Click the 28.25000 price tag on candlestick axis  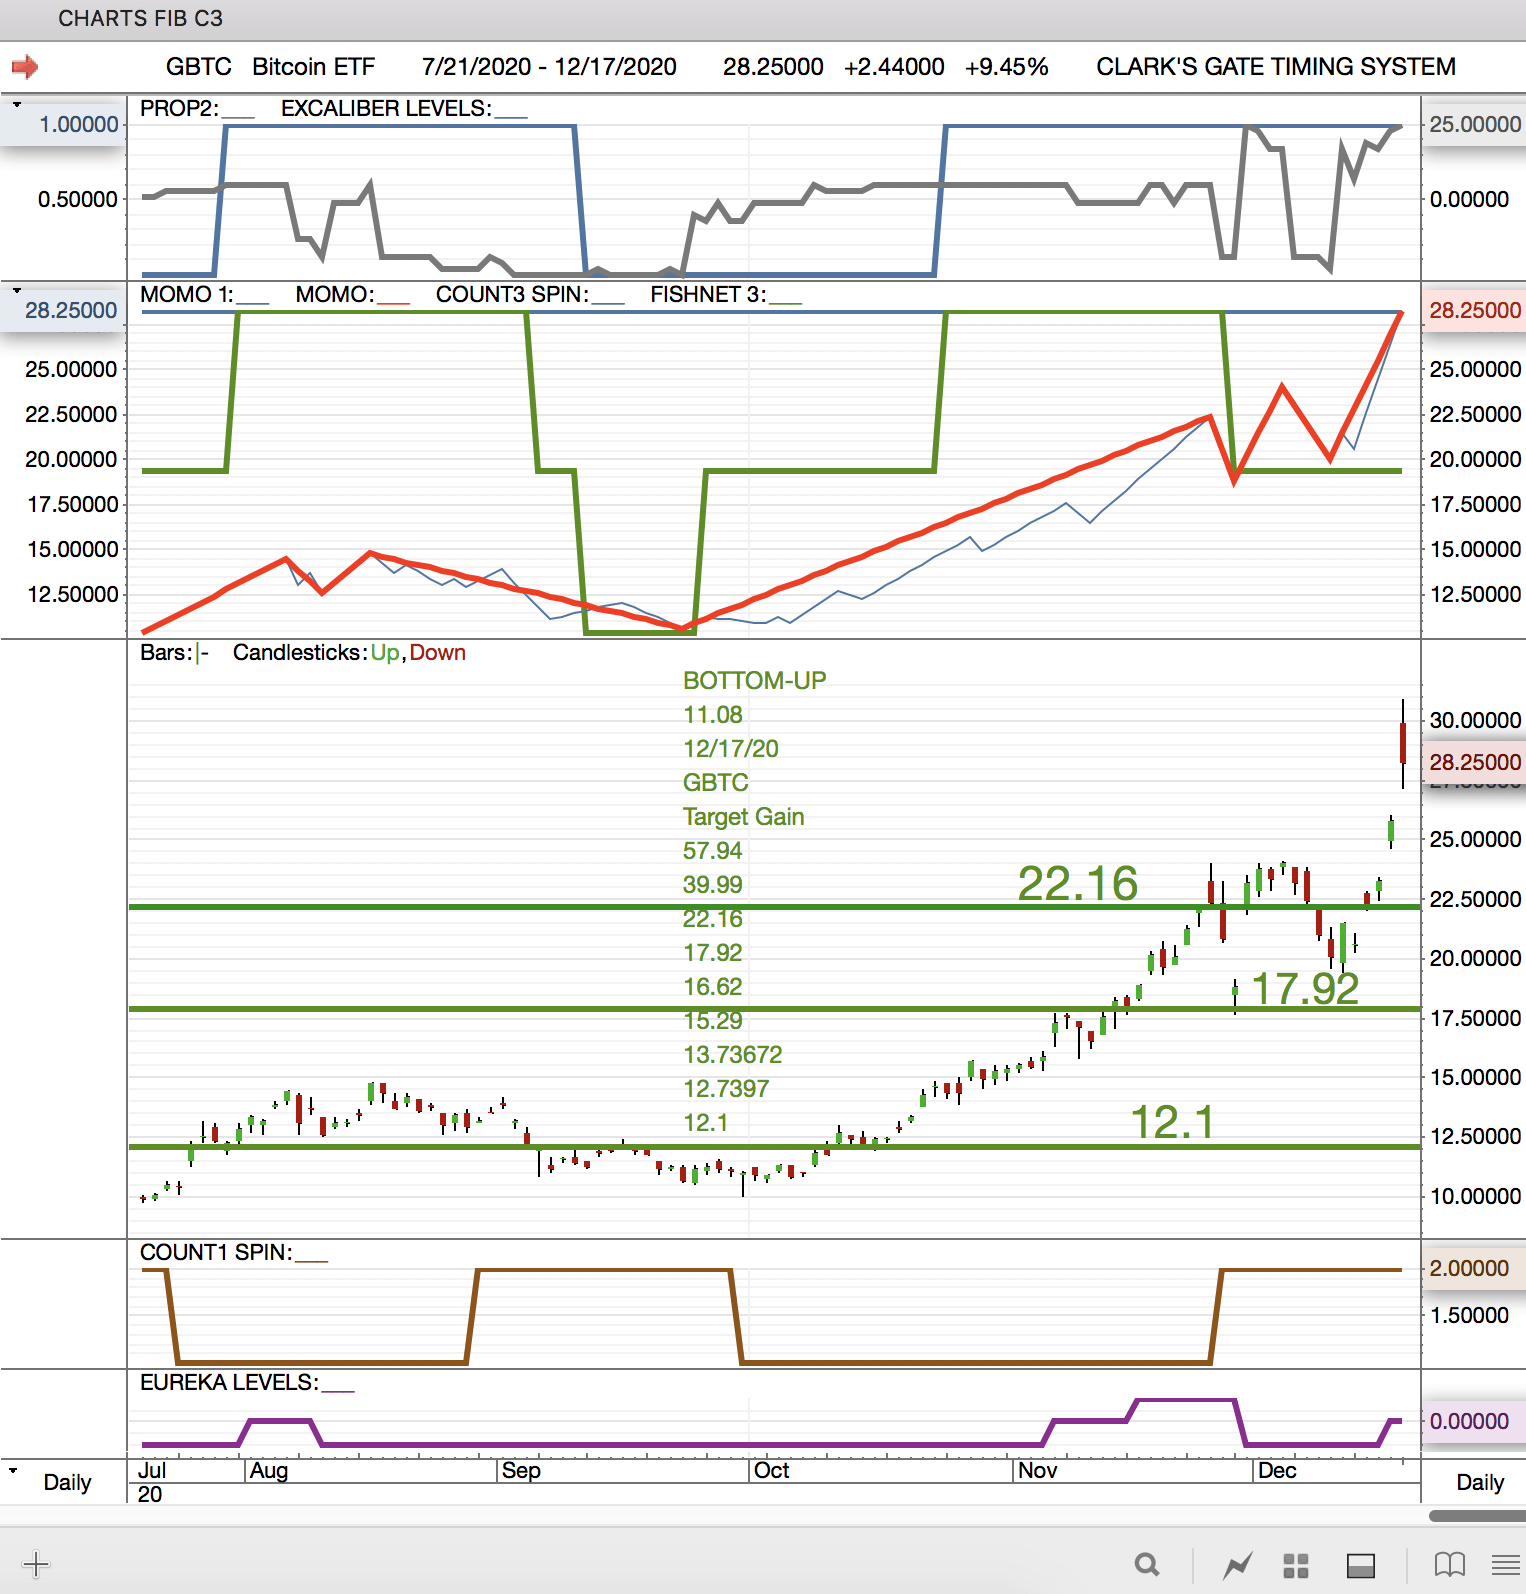pos(1474,762)
